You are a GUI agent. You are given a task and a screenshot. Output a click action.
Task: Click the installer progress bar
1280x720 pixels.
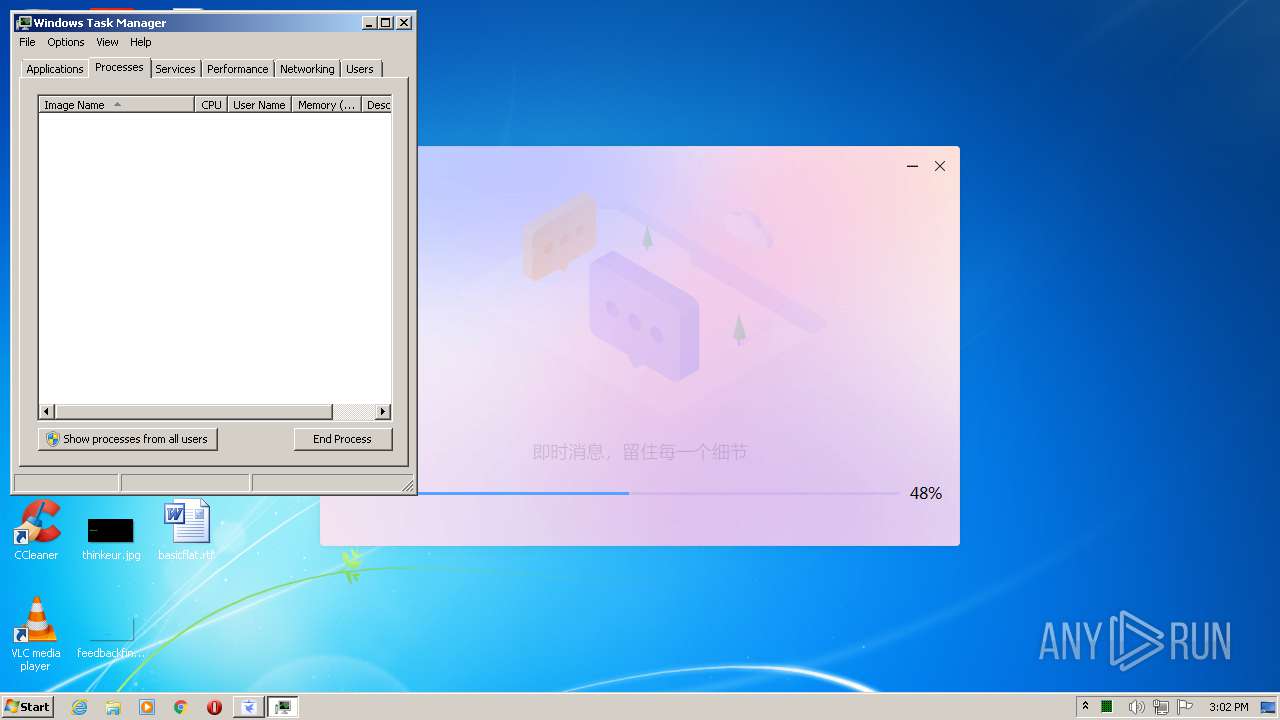pyautogui.click(x=659, y=493)
